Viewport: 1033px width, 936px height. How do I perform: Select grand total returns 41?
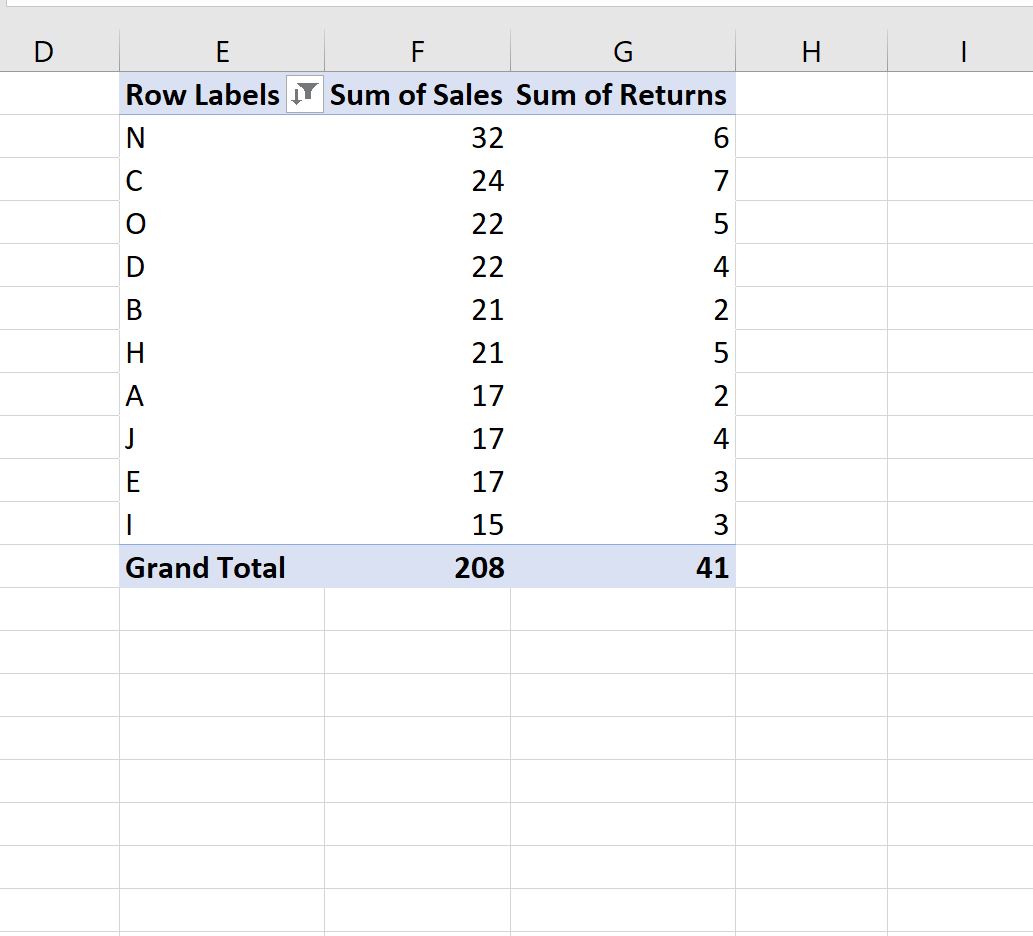[x=623, y=566]
